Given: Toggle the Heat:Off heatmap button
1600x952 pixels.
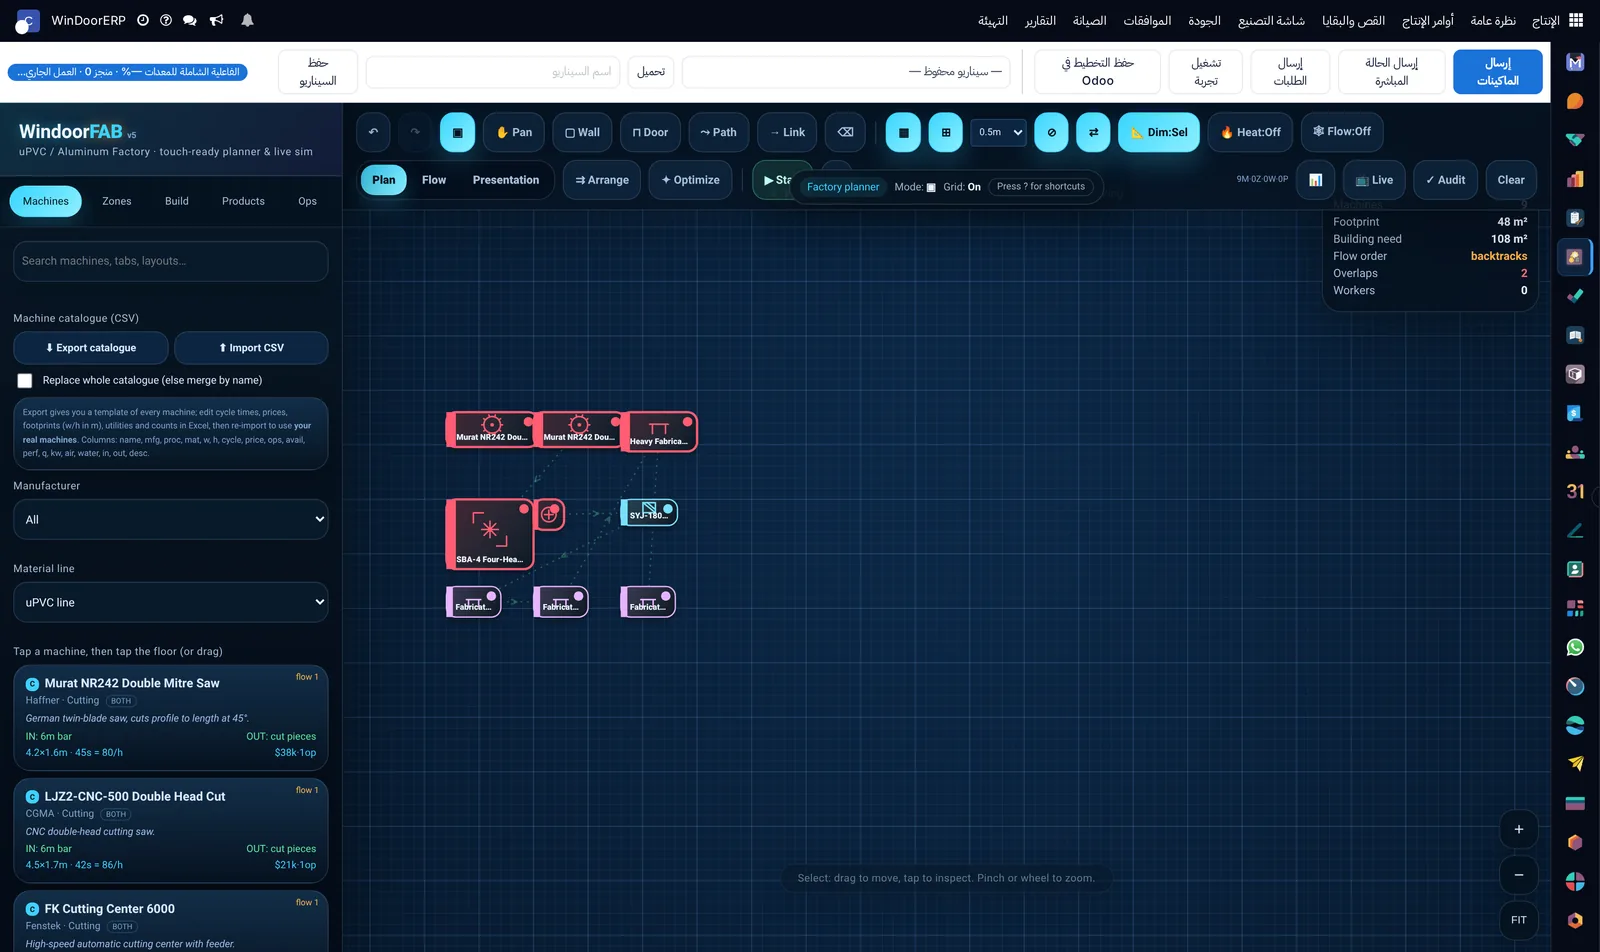Looking at the screenshot, I should [1250, 132].
